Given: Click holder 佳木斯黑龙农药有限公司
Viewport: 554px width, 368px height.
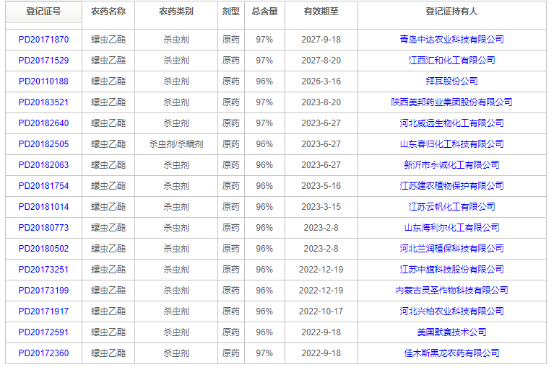Looking at the screenshot, I should pyautogui.click(x=452, y=353).
